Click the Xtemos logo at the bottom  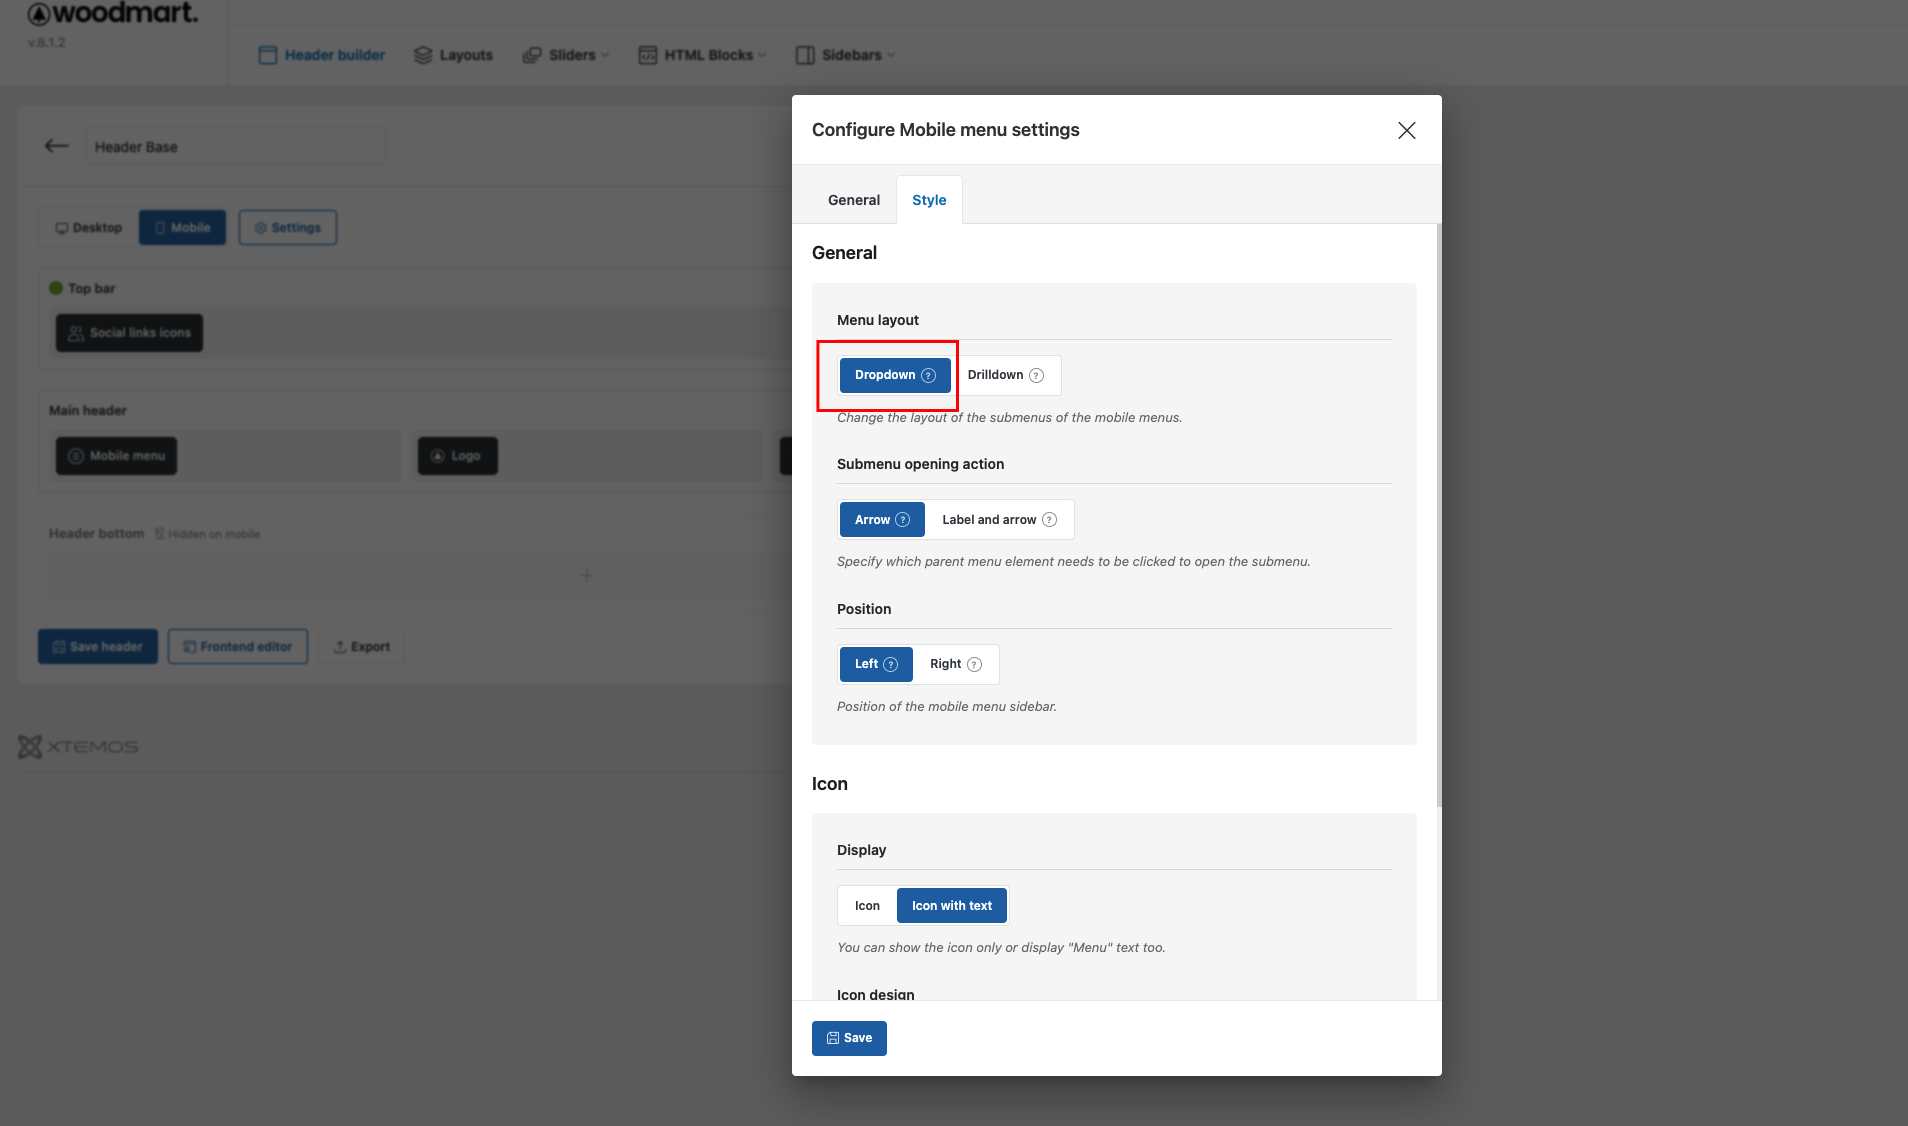click(x=78, y=747)
